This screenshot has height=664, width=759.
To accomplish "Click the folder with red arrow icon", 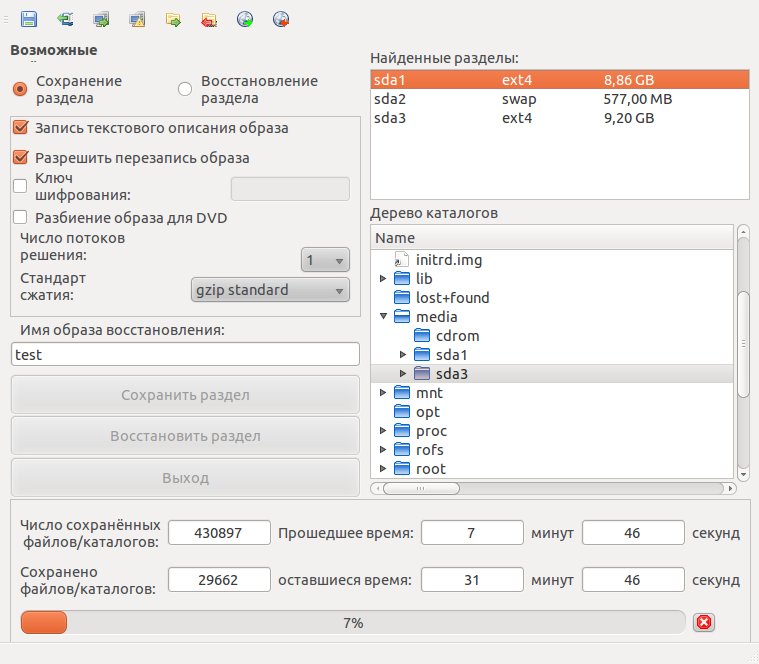I will 209,19.
